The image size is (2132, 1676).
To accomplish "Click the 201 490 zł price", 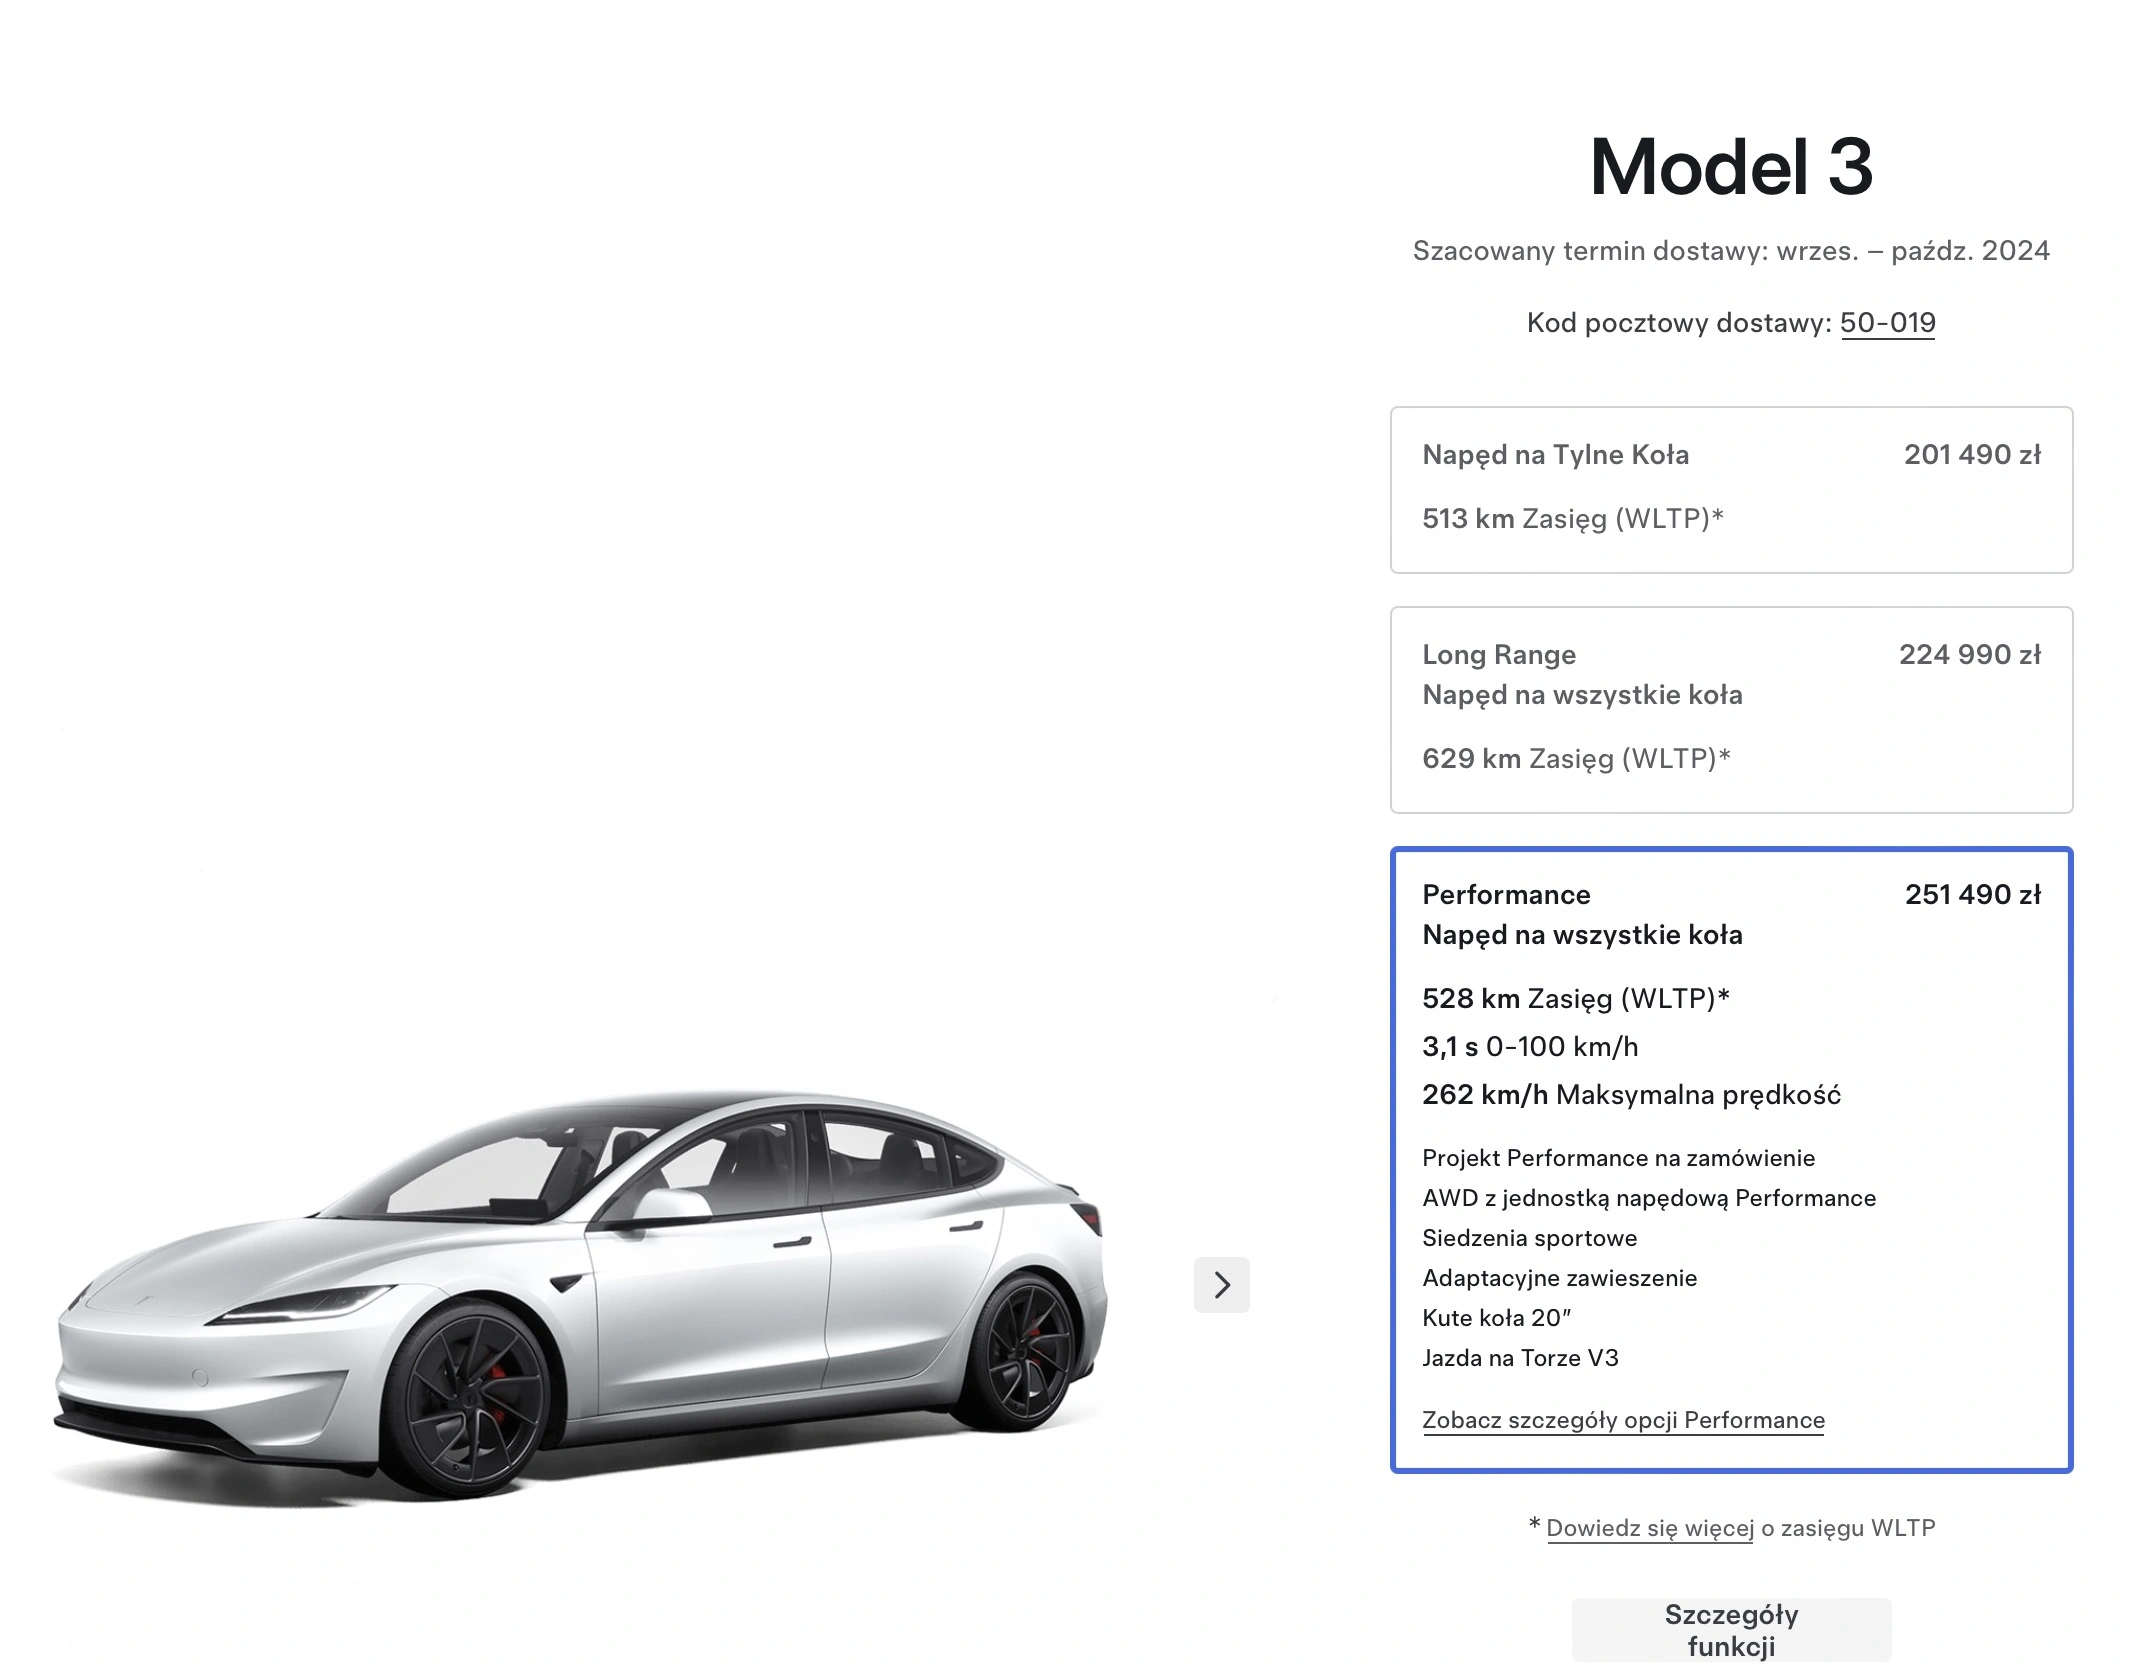I will (x=1972, y=455).
